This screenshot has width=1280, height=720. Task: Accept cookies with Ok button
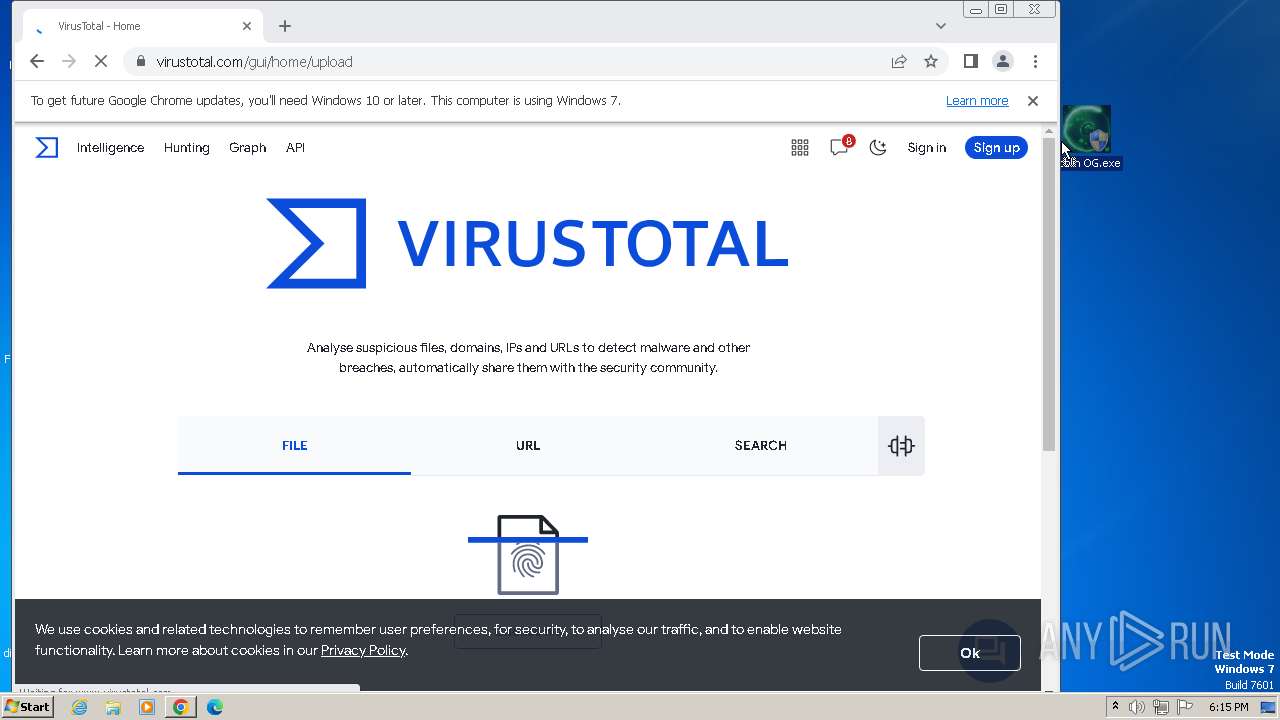tap(970, 653)
